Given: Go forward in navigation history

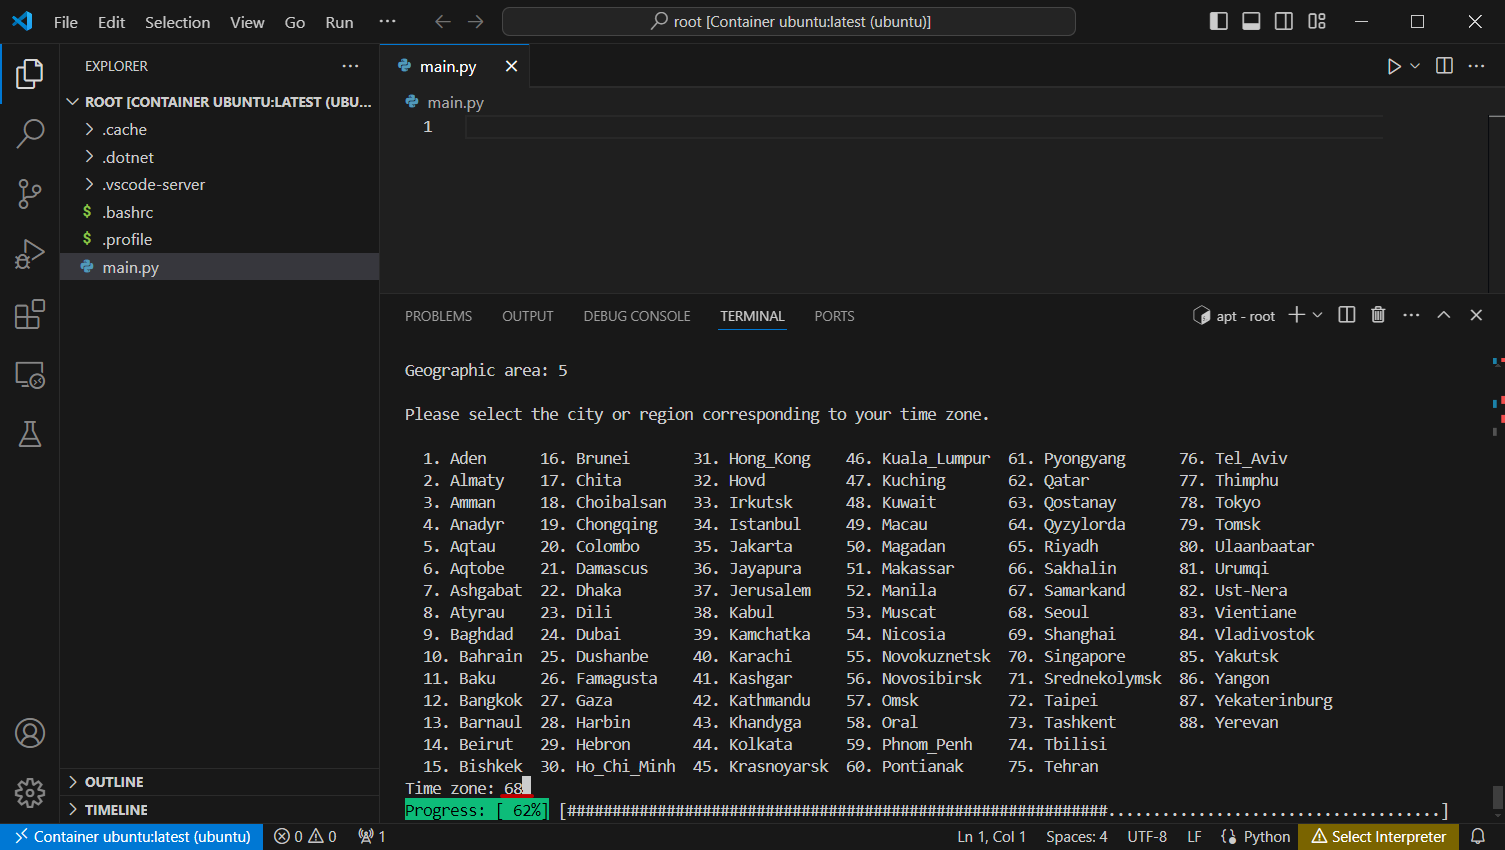Looking at the screenshot, I should (476, 21).
